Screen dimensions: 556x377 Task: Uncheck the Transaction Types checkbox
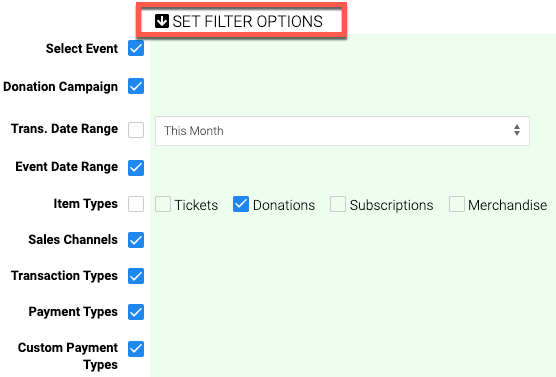click(x=136, y=276)
